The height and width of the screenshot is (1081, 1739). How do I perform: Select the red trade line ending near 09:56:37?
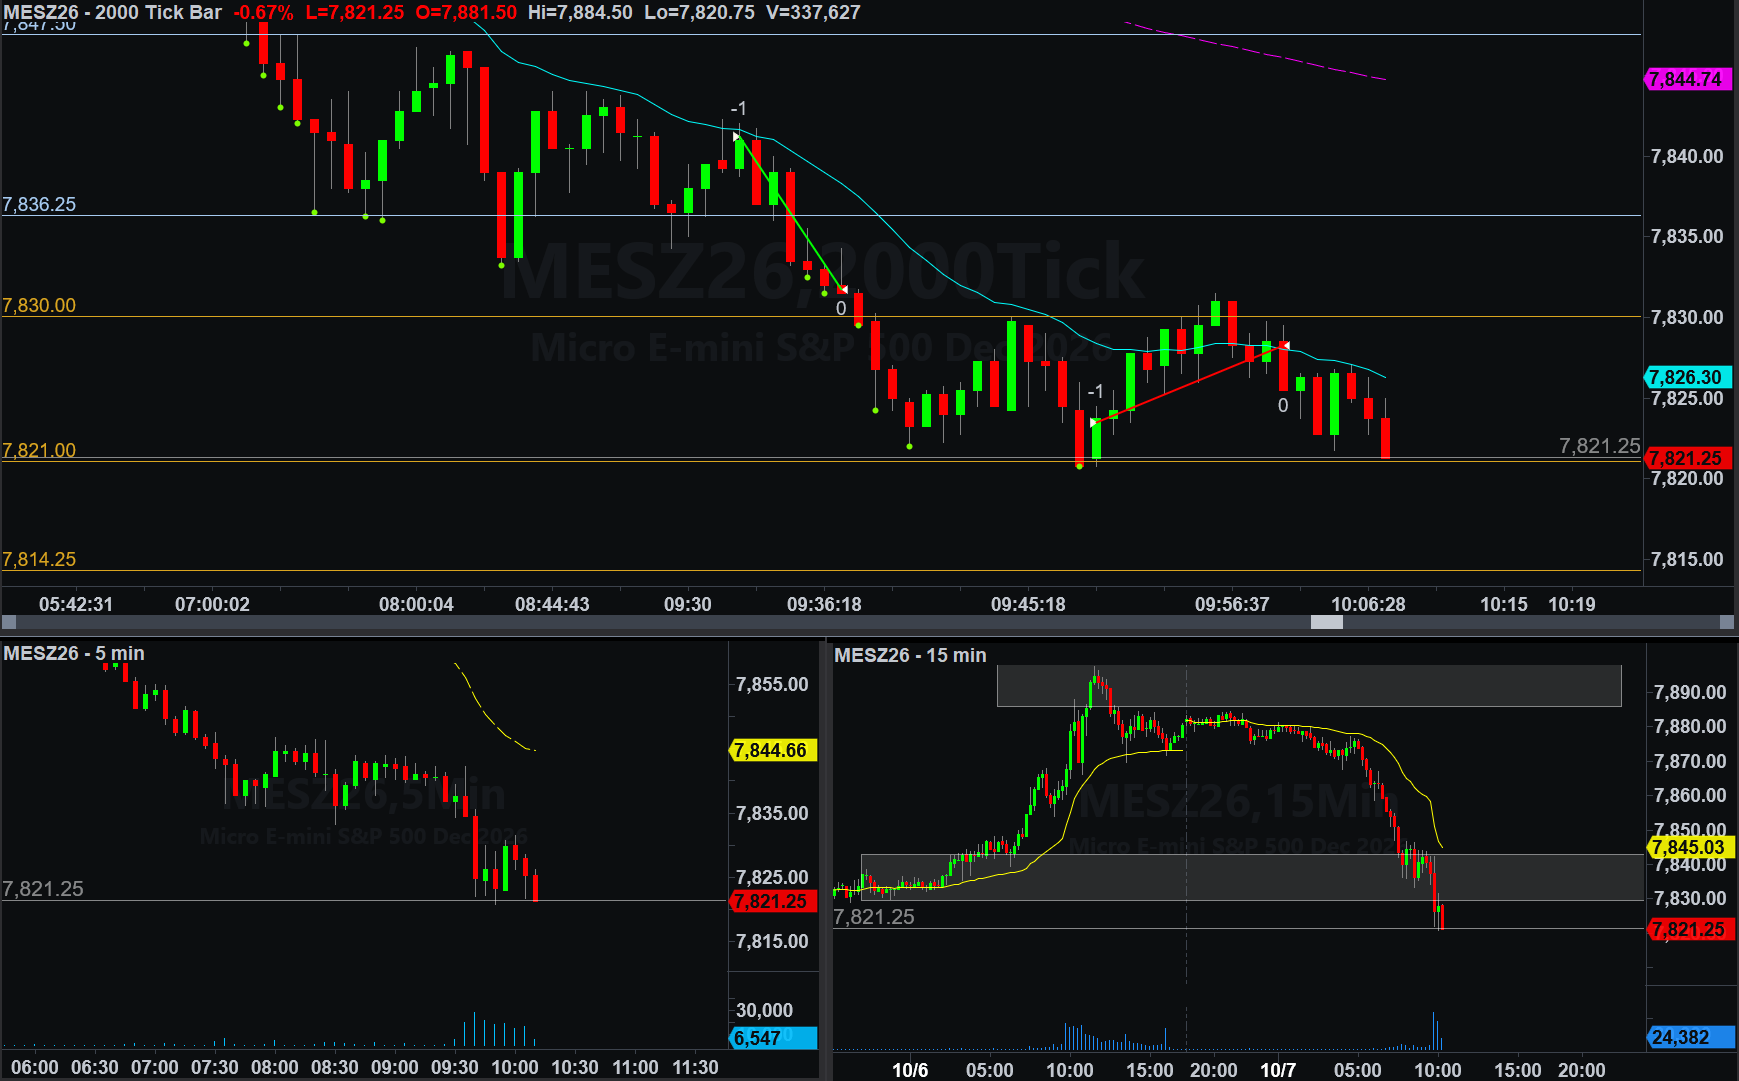1189,384
